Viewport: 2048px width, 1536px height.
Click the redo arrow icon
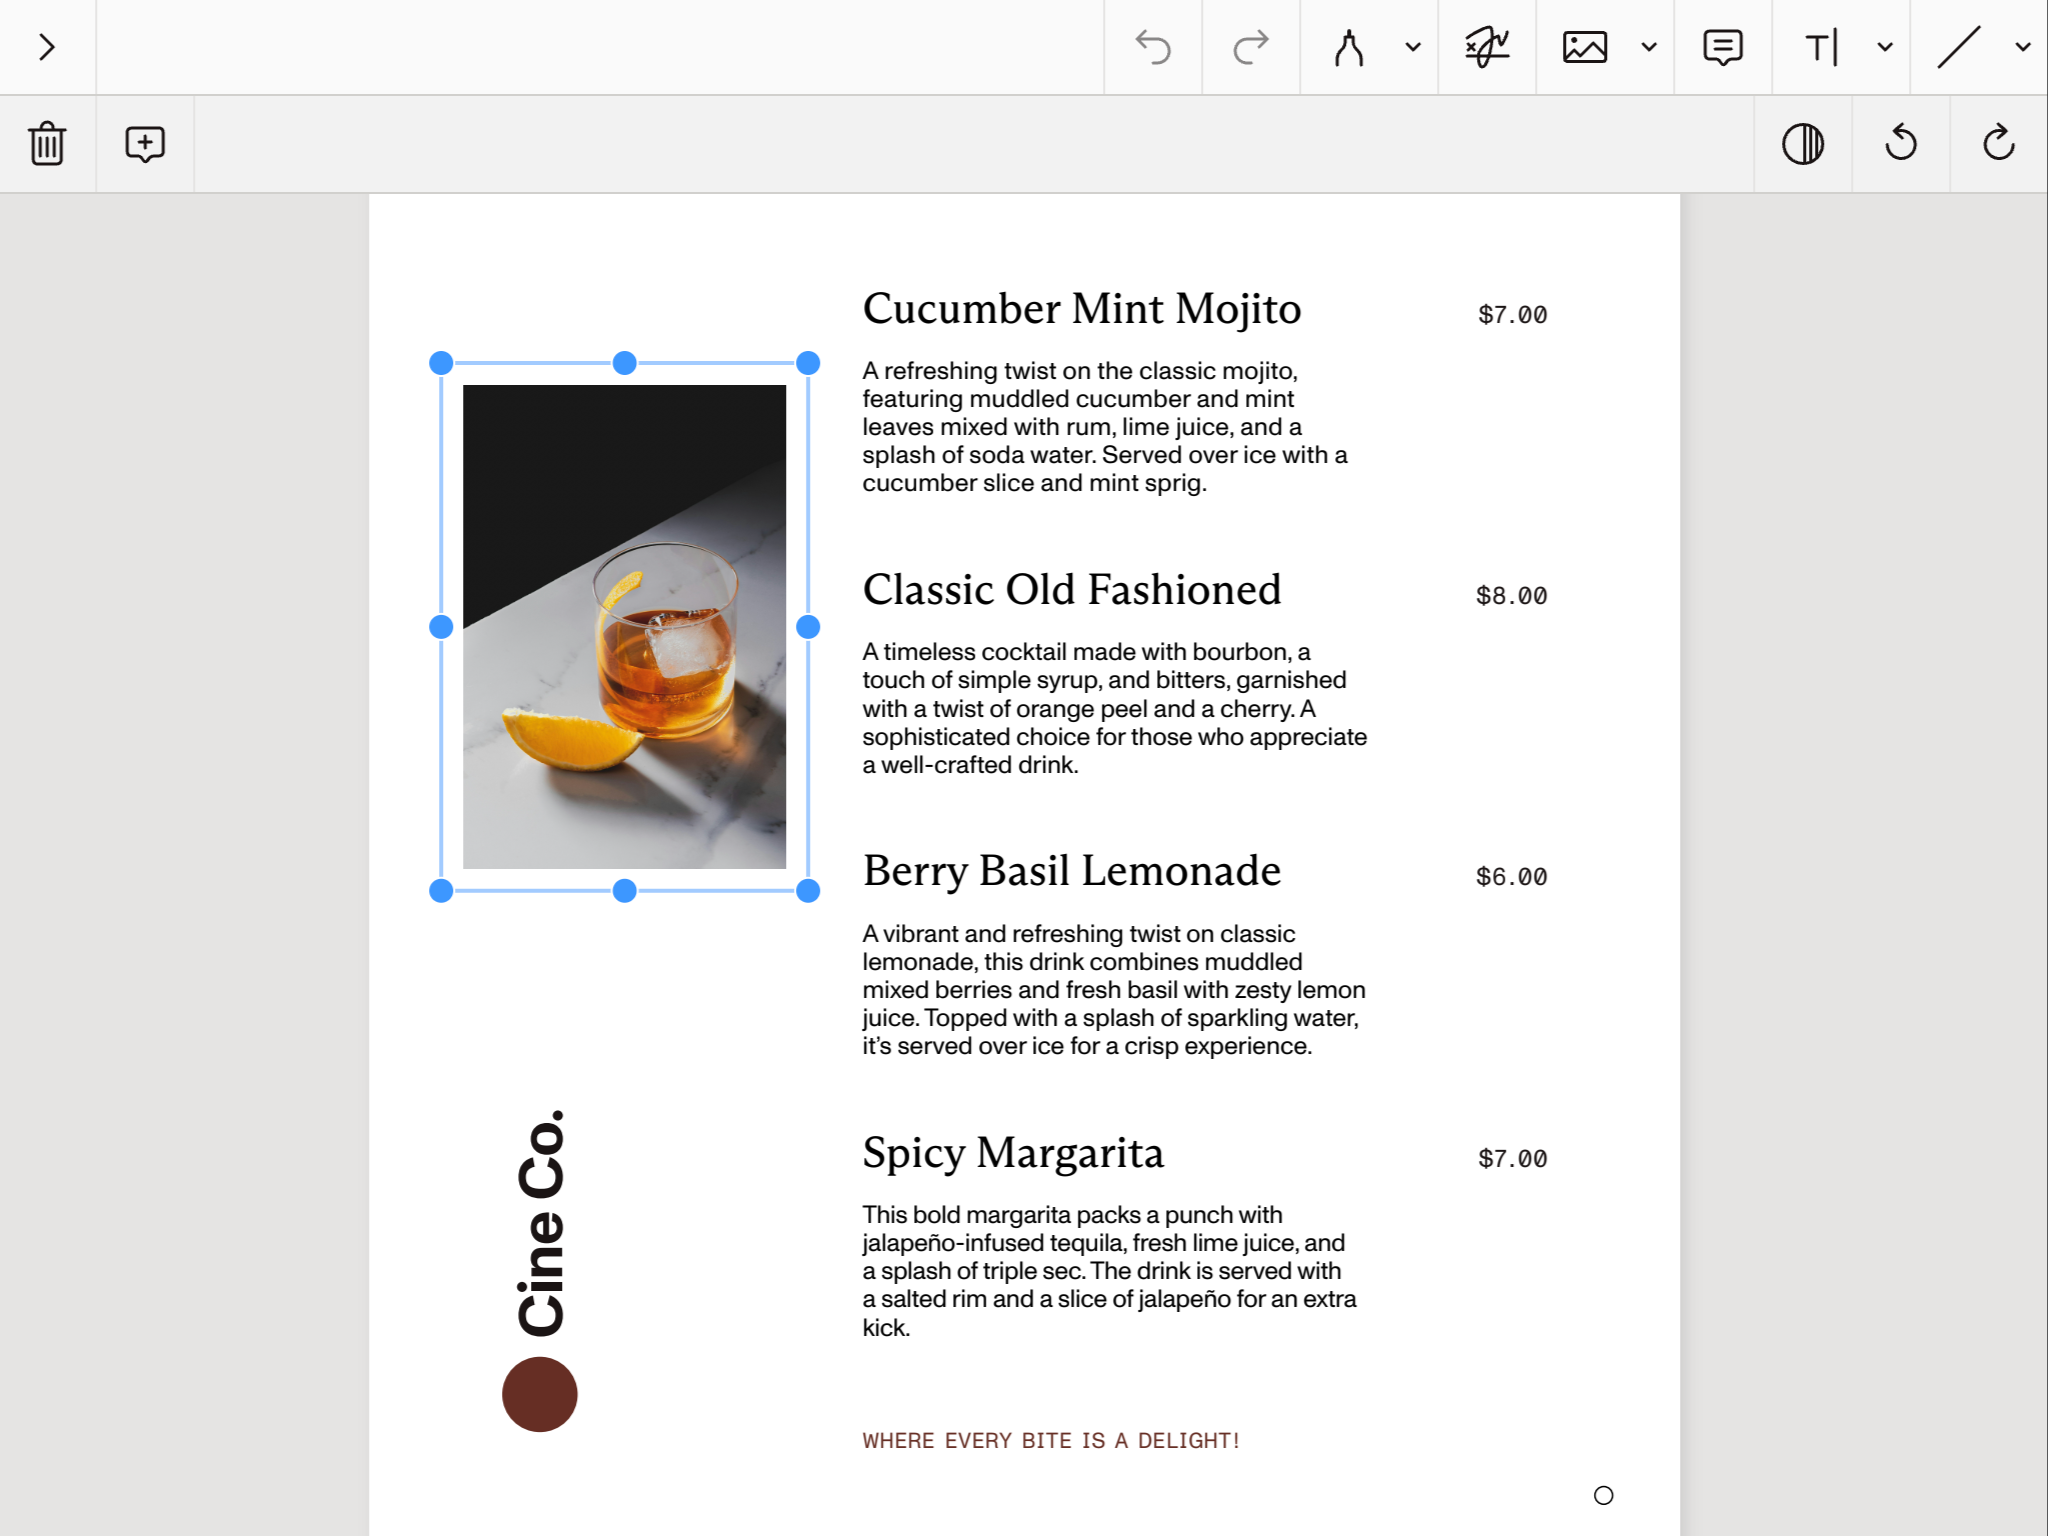pos(1250,47)
